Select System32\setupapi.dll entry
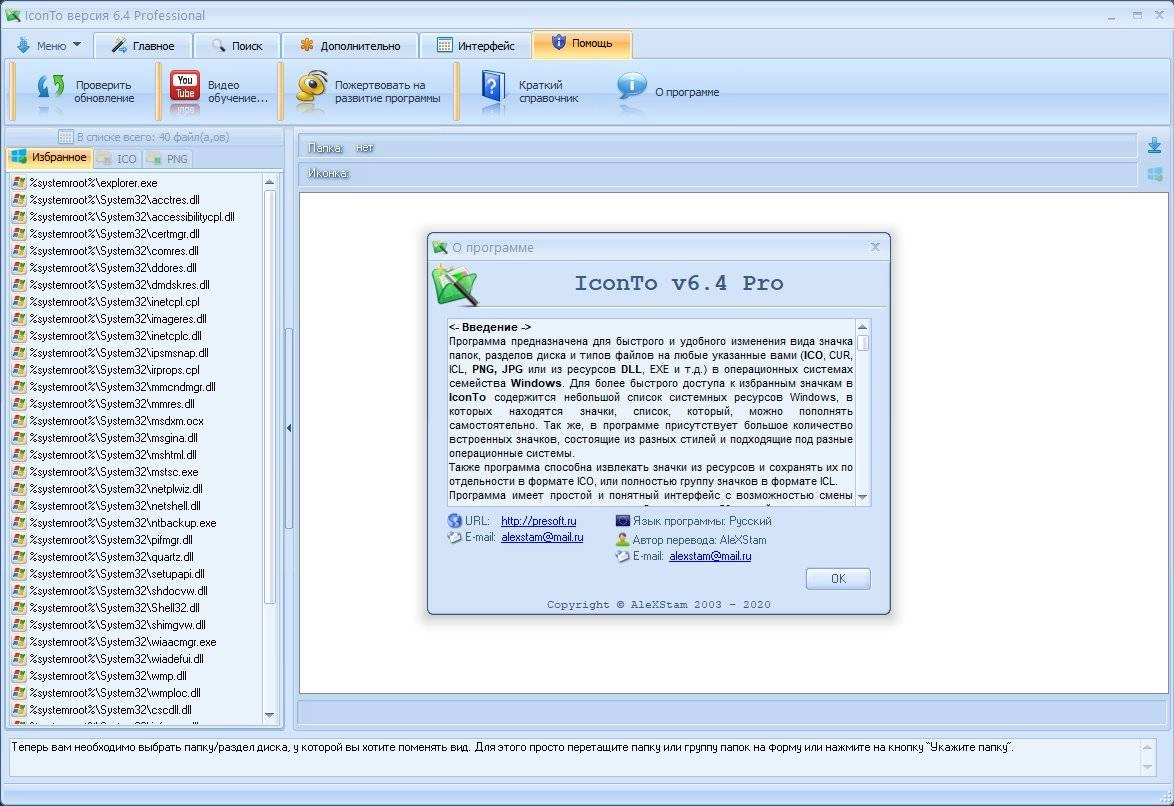 point(117,574)
